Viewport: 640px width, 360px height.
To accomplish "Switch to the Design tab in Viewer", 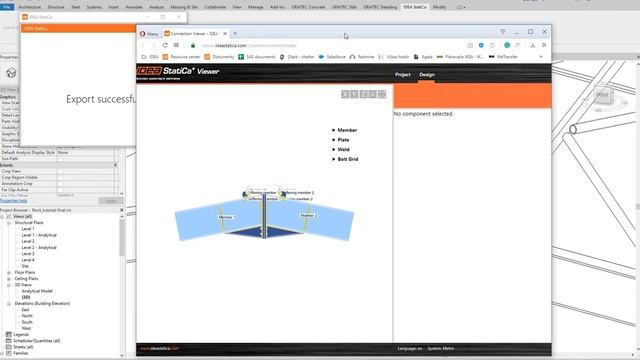I will (x=427, y=75).
